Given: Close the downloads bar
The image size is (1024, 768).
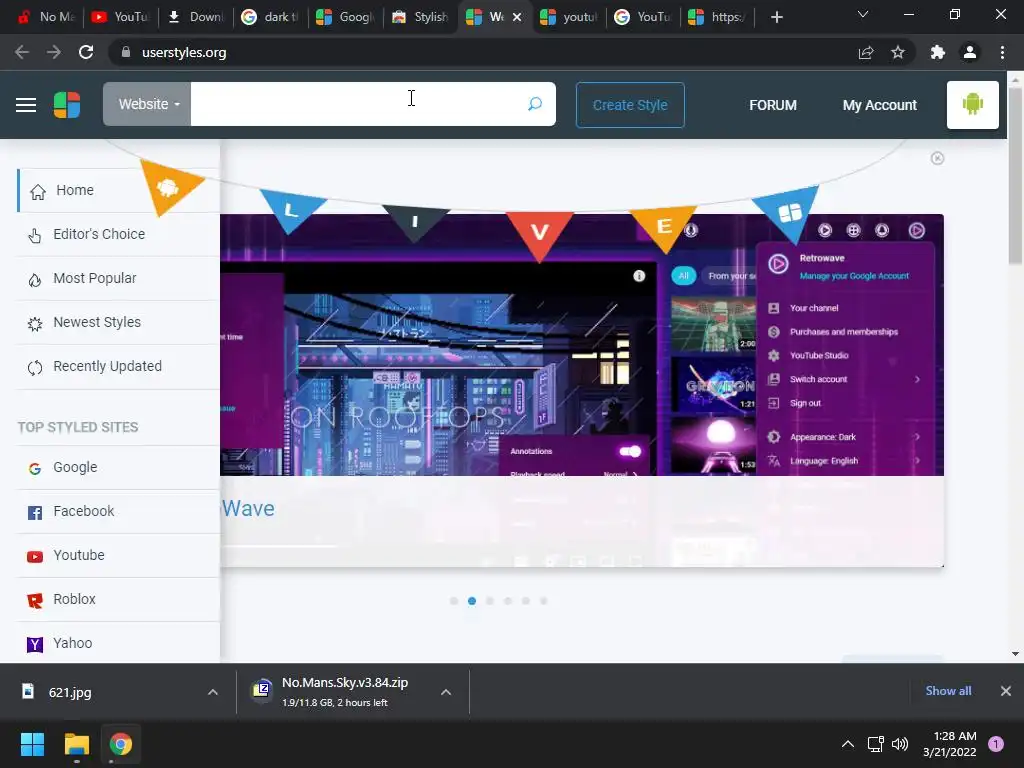Looking at the screenshot, I should click(1006, 691).
